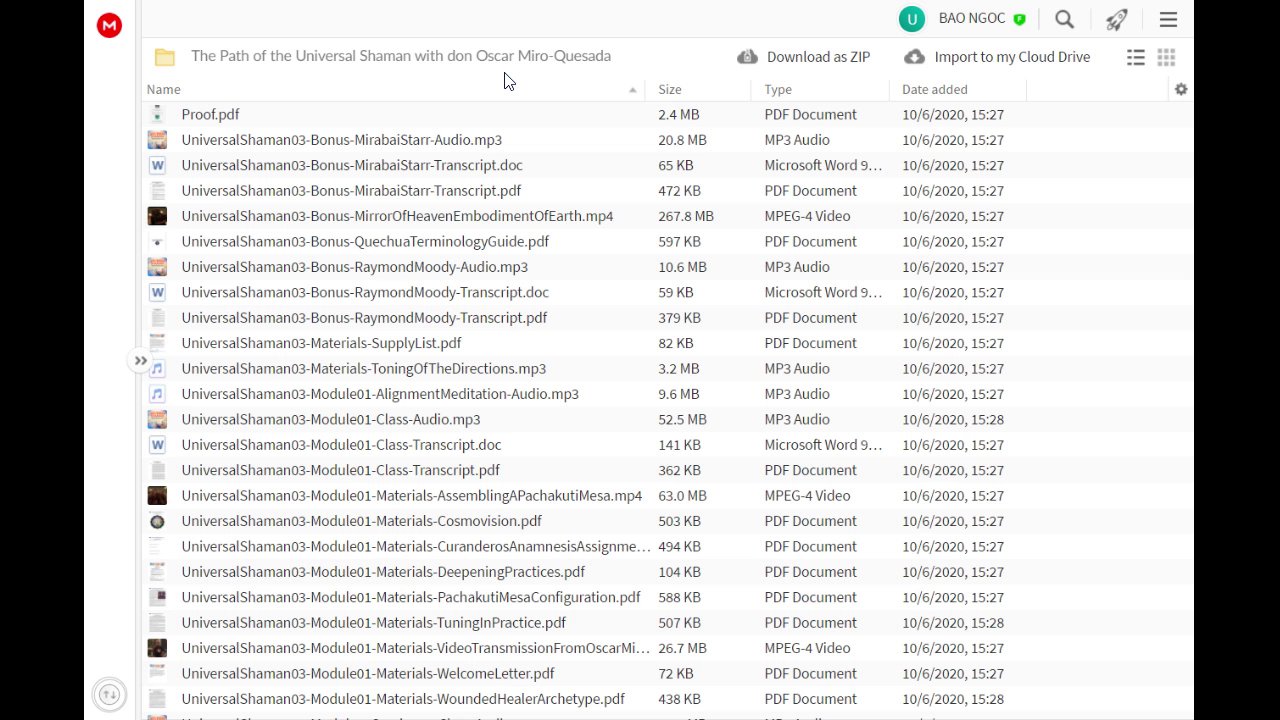This screenshot has width=1280, height=720.
Task: Click MirrorOfHeavenEmbodimentOfEarth.mp4 video thumbnail
Action: [x=157, y=216]
